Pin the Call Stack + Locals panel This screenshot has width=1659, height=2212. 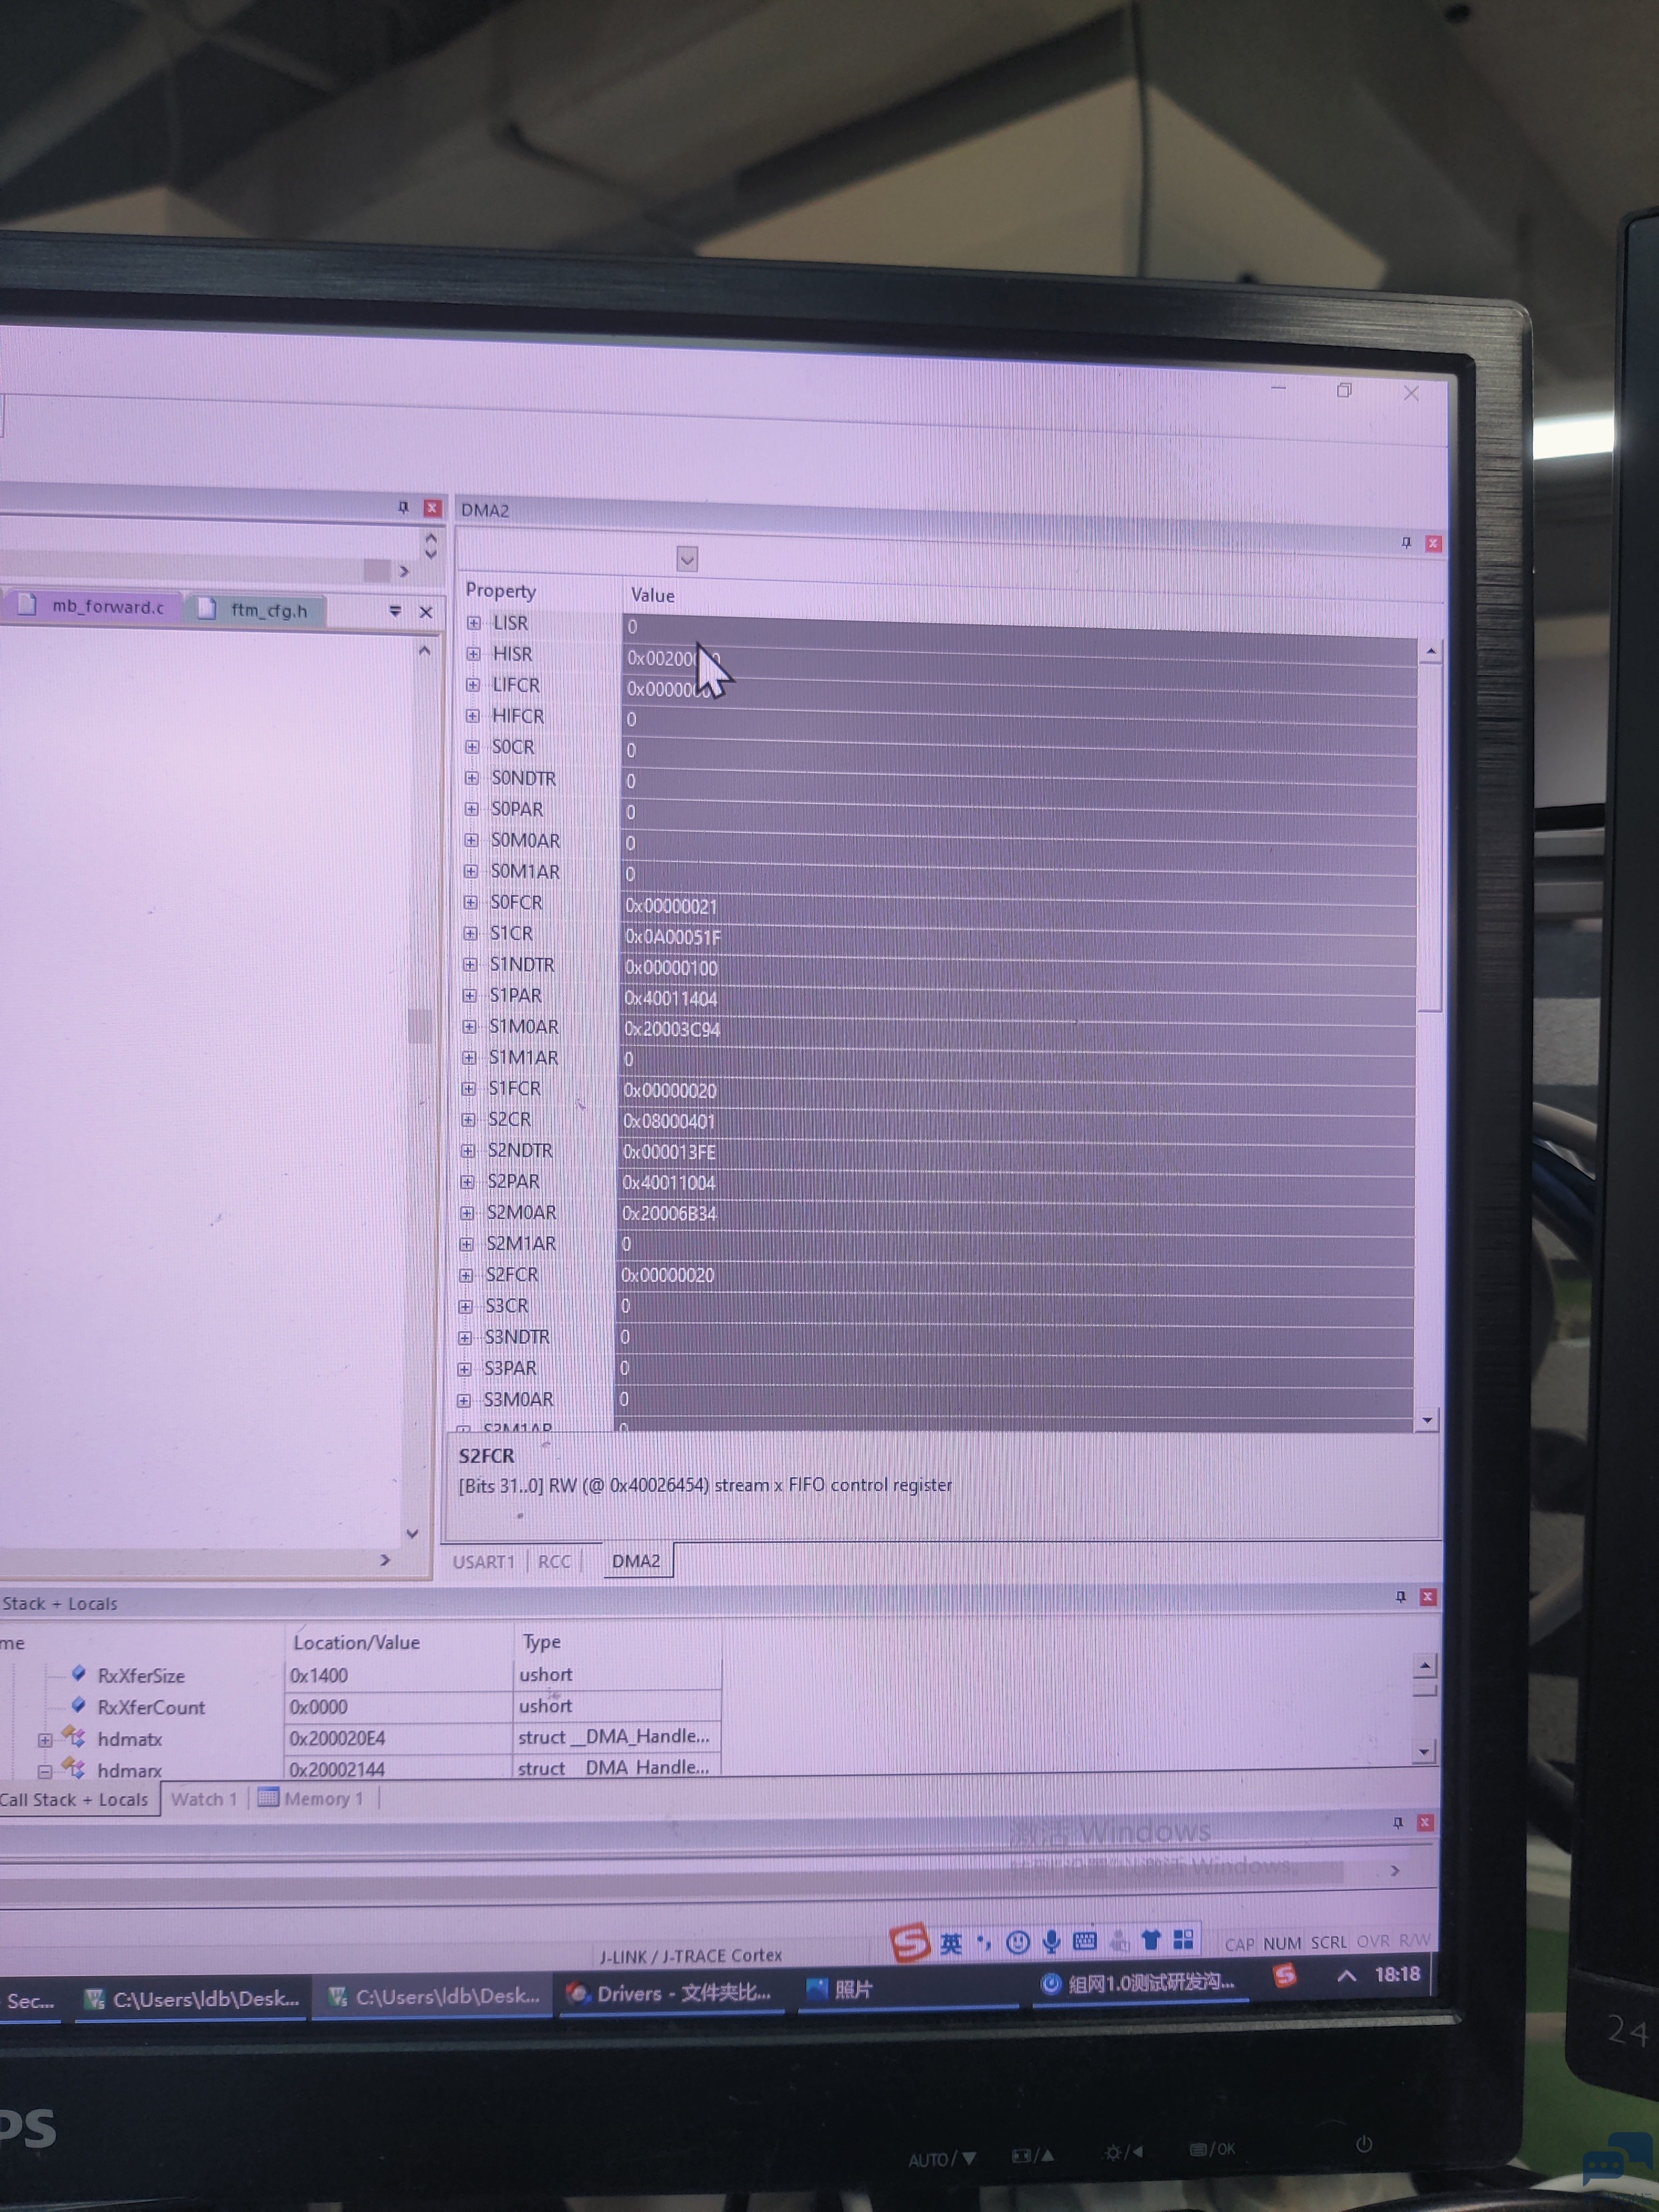(x=1400, y=1597)
